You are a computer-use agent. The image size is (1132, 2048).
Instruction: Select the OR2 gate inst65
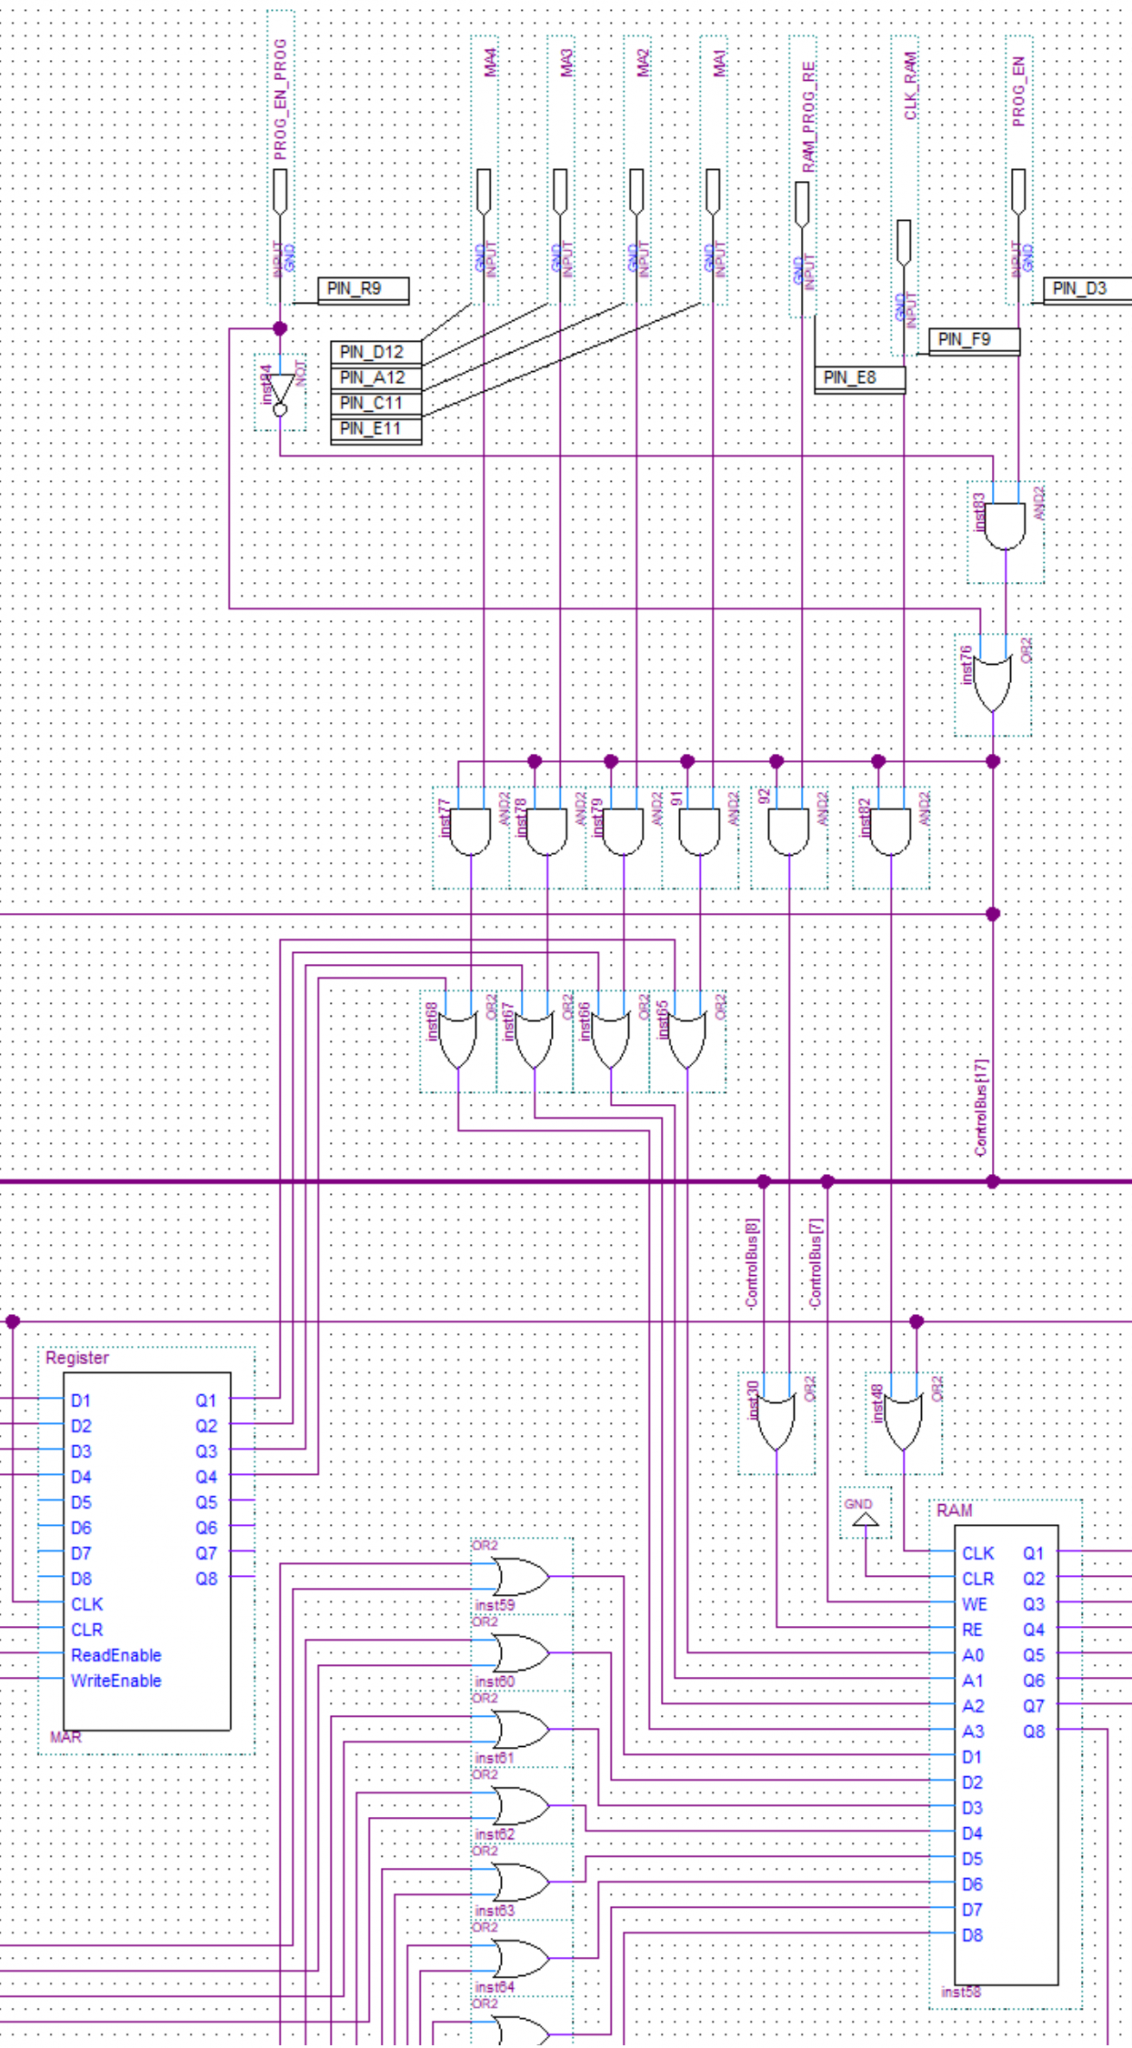coord(687,1041)
